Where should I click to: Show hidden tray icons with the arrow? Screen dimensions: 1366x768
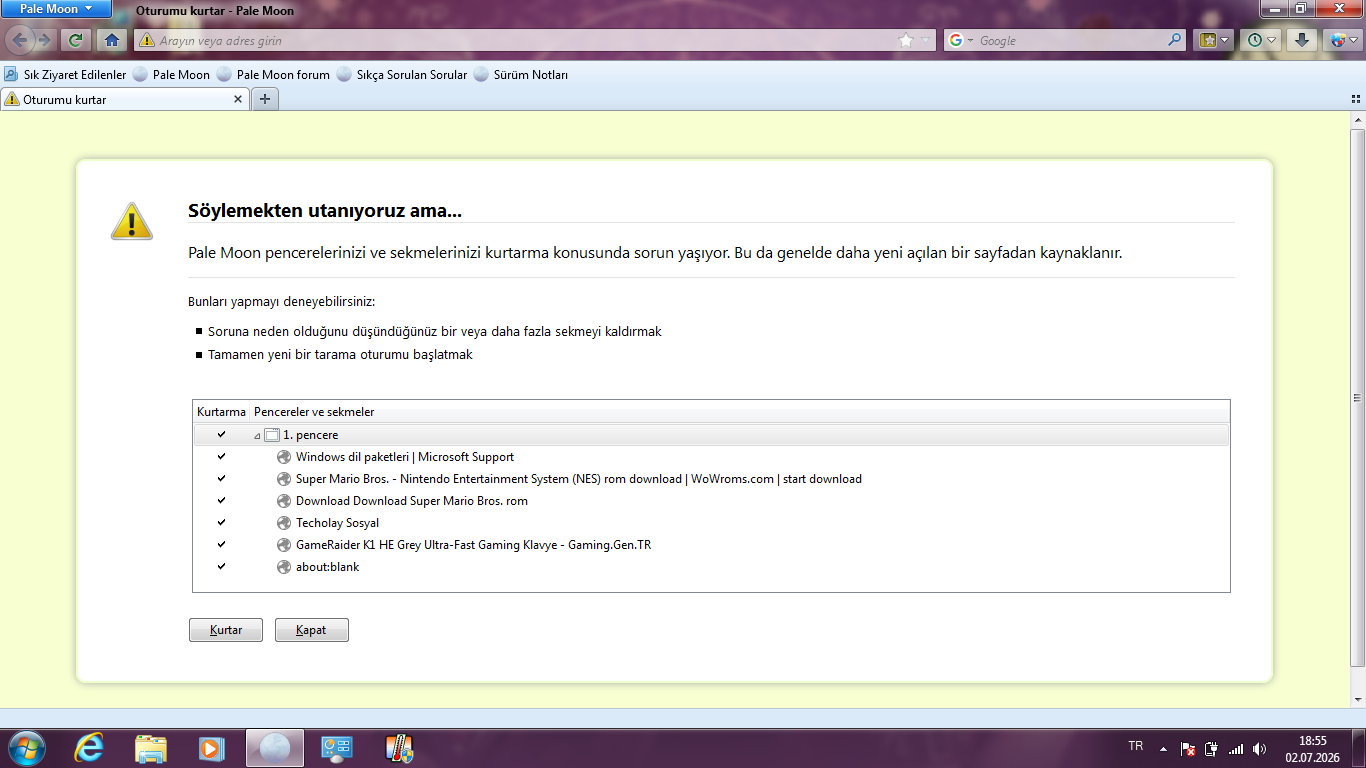[x=1163, y=748]
